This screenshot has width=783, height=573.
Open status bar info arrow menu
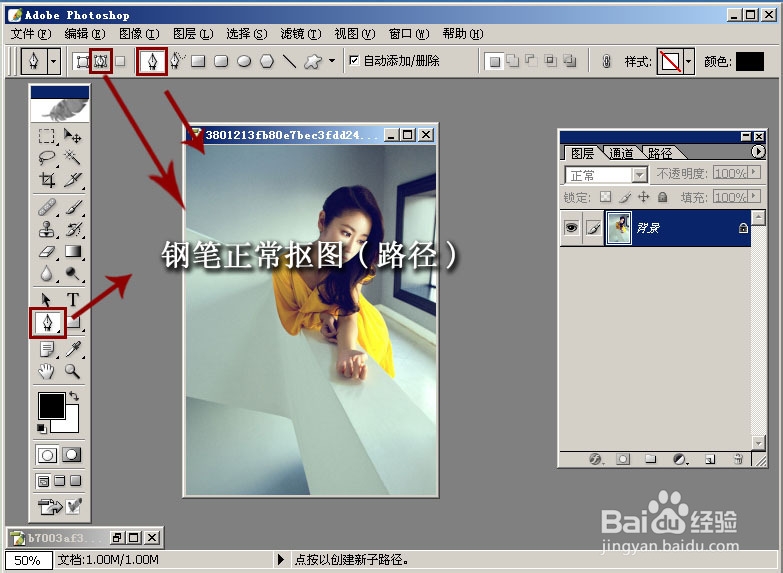pos(281,560)
